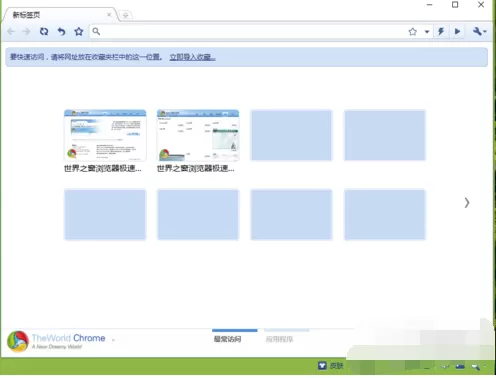Click the zoom magnifier in status bar
The height and width of the screenshot is (378, 496).
coord(475,367)
